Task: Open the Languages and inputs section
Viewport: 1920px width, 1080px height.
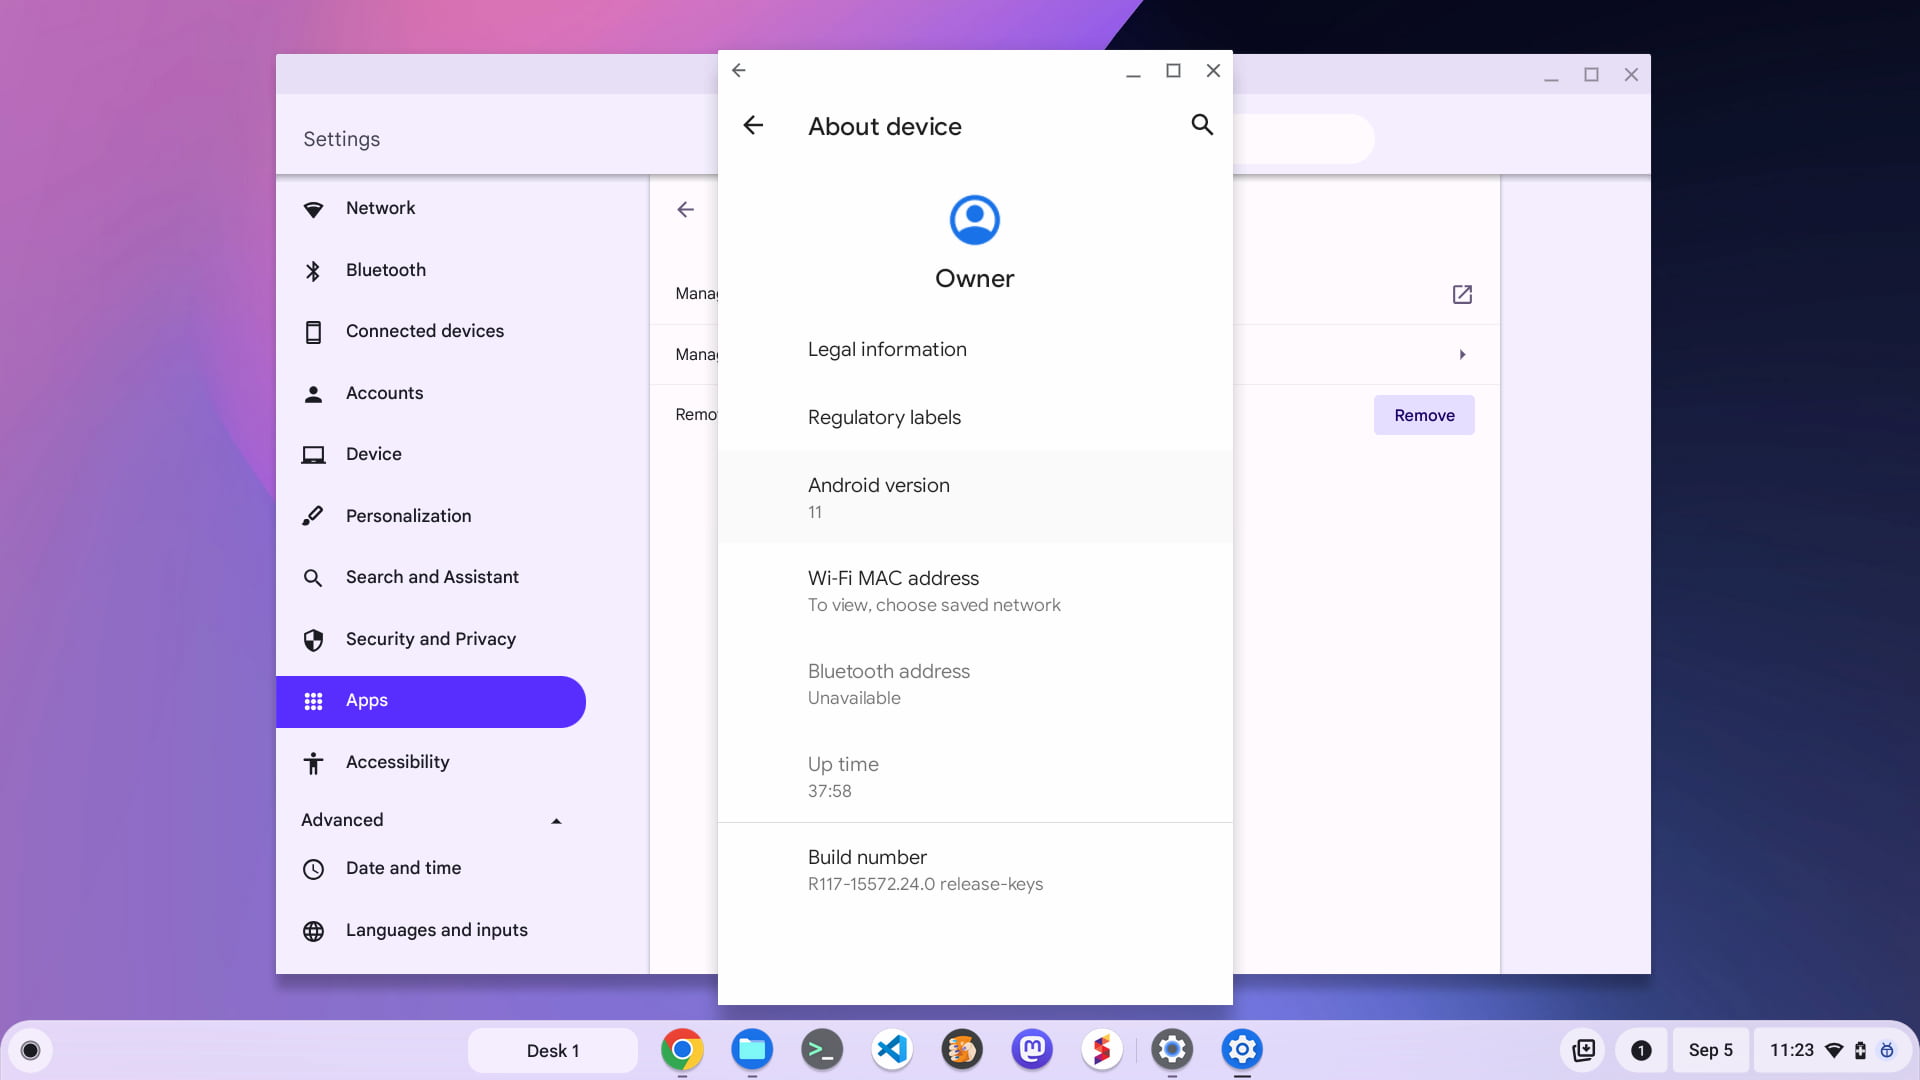Action: 436,930
